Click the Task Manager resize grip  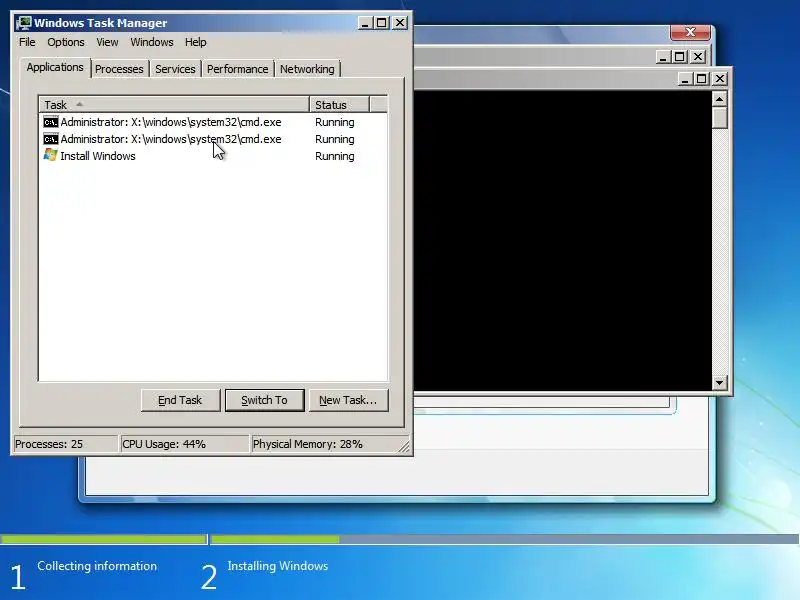(x=404, y=446)
